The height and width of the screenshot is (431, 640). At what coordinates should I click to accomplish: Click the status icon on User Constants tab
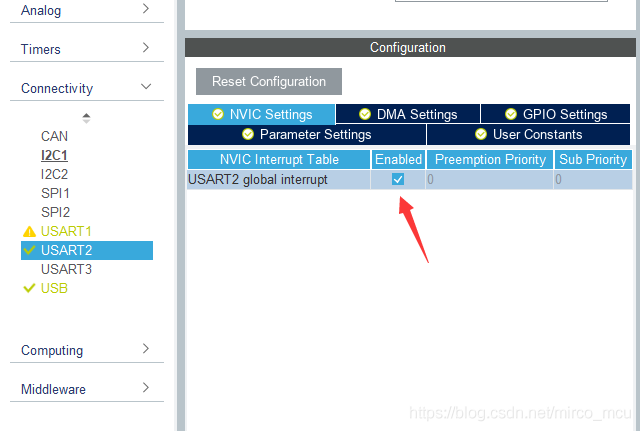[x=481, y=134]
